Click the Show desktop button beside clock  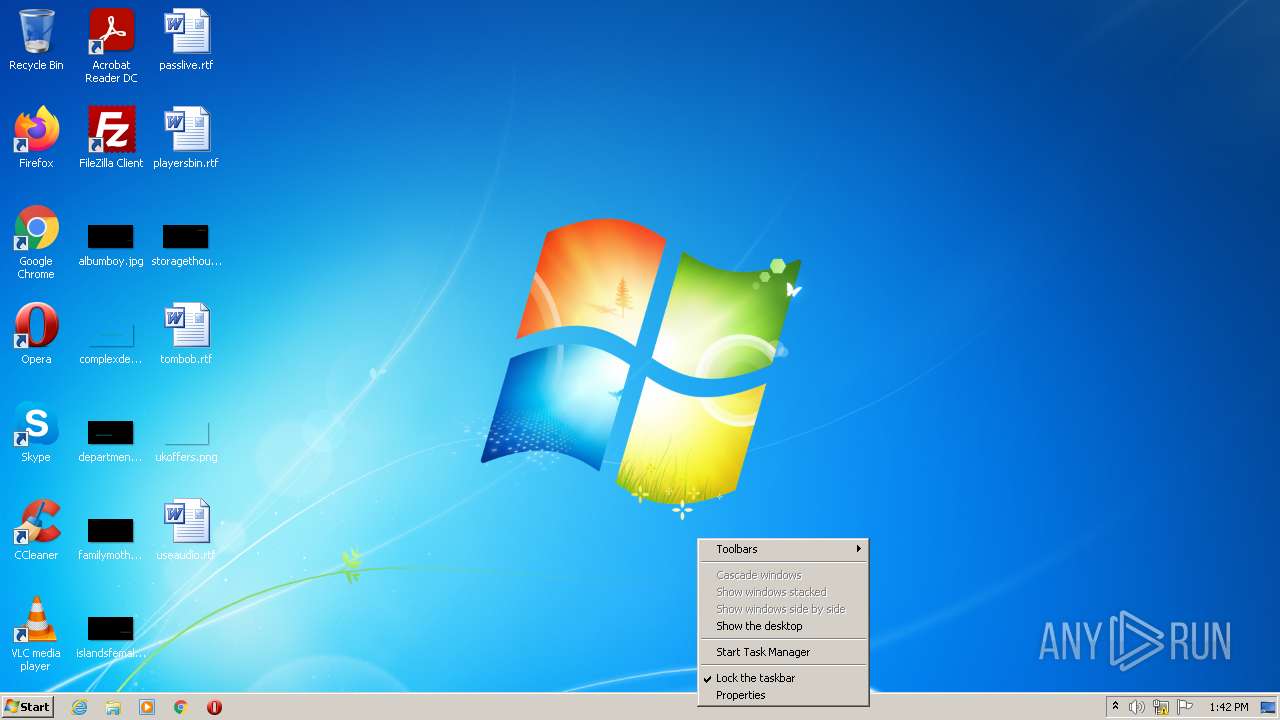pos(1269,707)
